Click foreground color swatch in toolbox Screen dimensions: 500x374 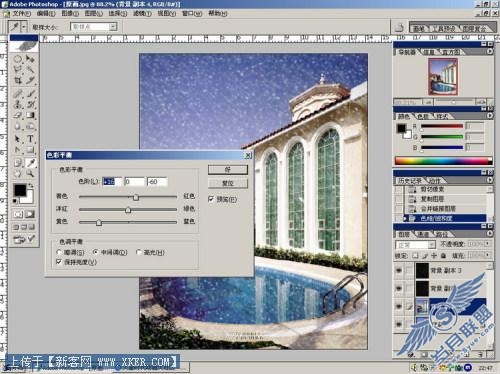[x=20, y=190]
